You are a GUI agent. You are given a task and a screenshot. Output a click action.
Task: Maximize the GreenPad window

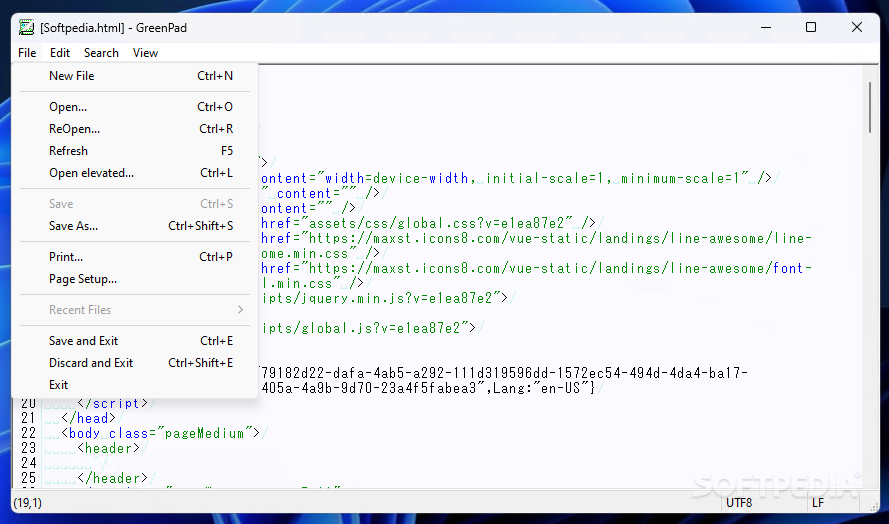pyautogui.click(x=811, y=27)
